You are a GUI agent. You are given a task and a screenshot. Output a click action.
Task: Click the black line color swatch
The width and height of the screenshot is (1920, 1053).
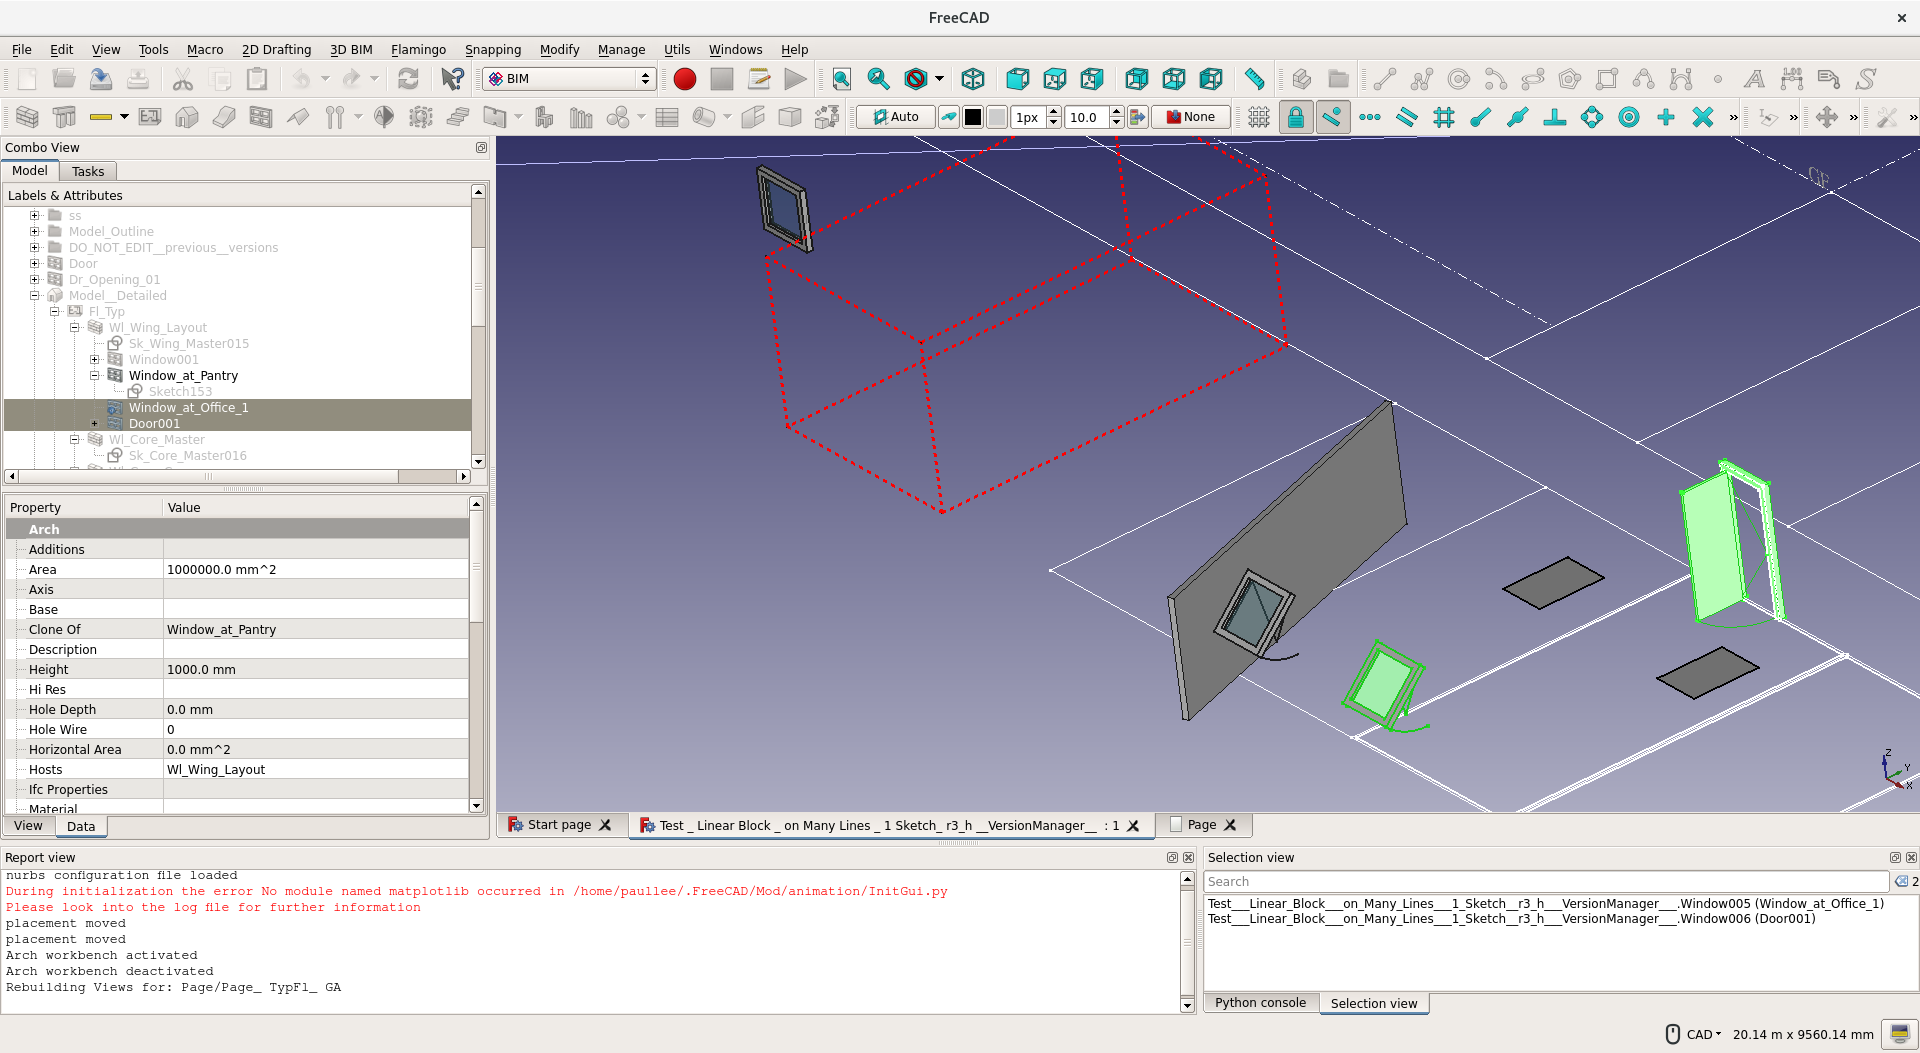click(x=973, y=117)
